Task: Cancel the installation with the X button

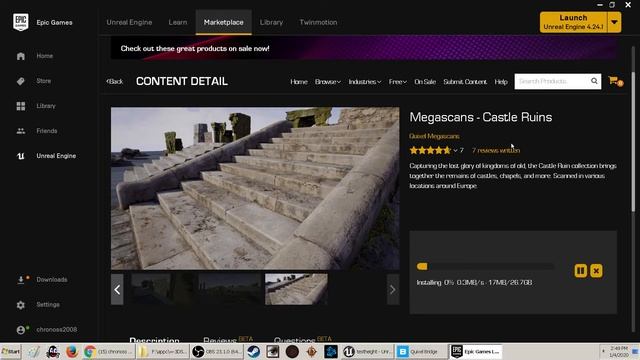Action: [x=596, y=271]
